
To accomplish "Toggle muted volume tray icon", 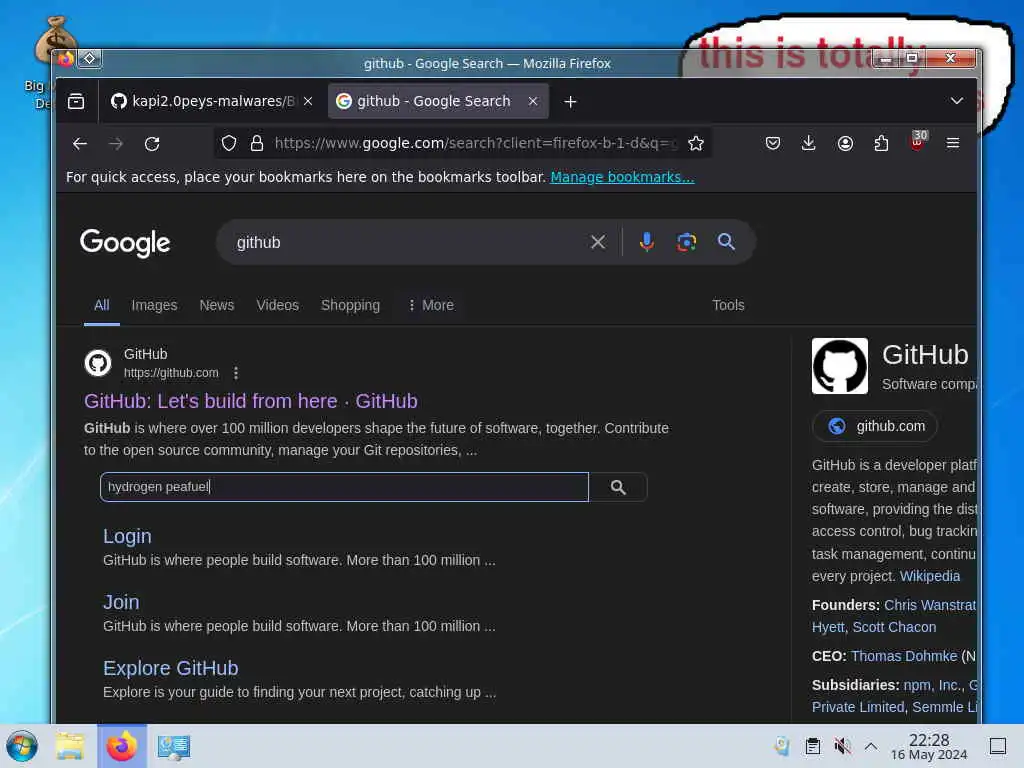I will [x=842, y=746].
